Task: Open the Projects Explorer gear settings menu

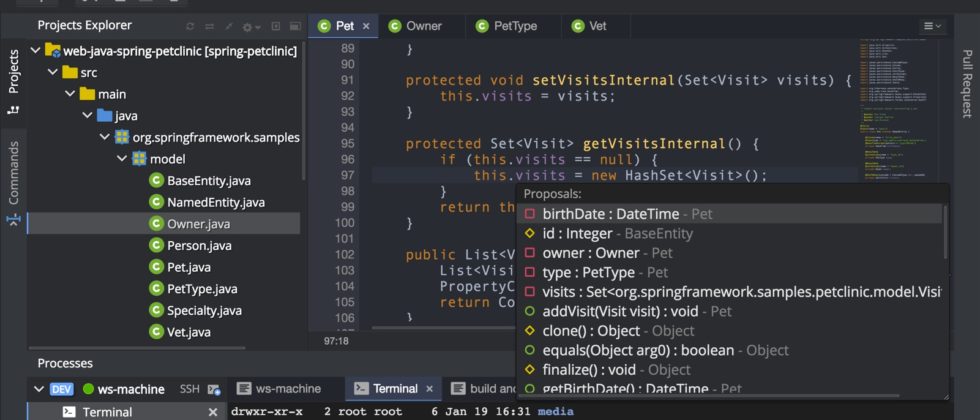Action: [248, 26]
